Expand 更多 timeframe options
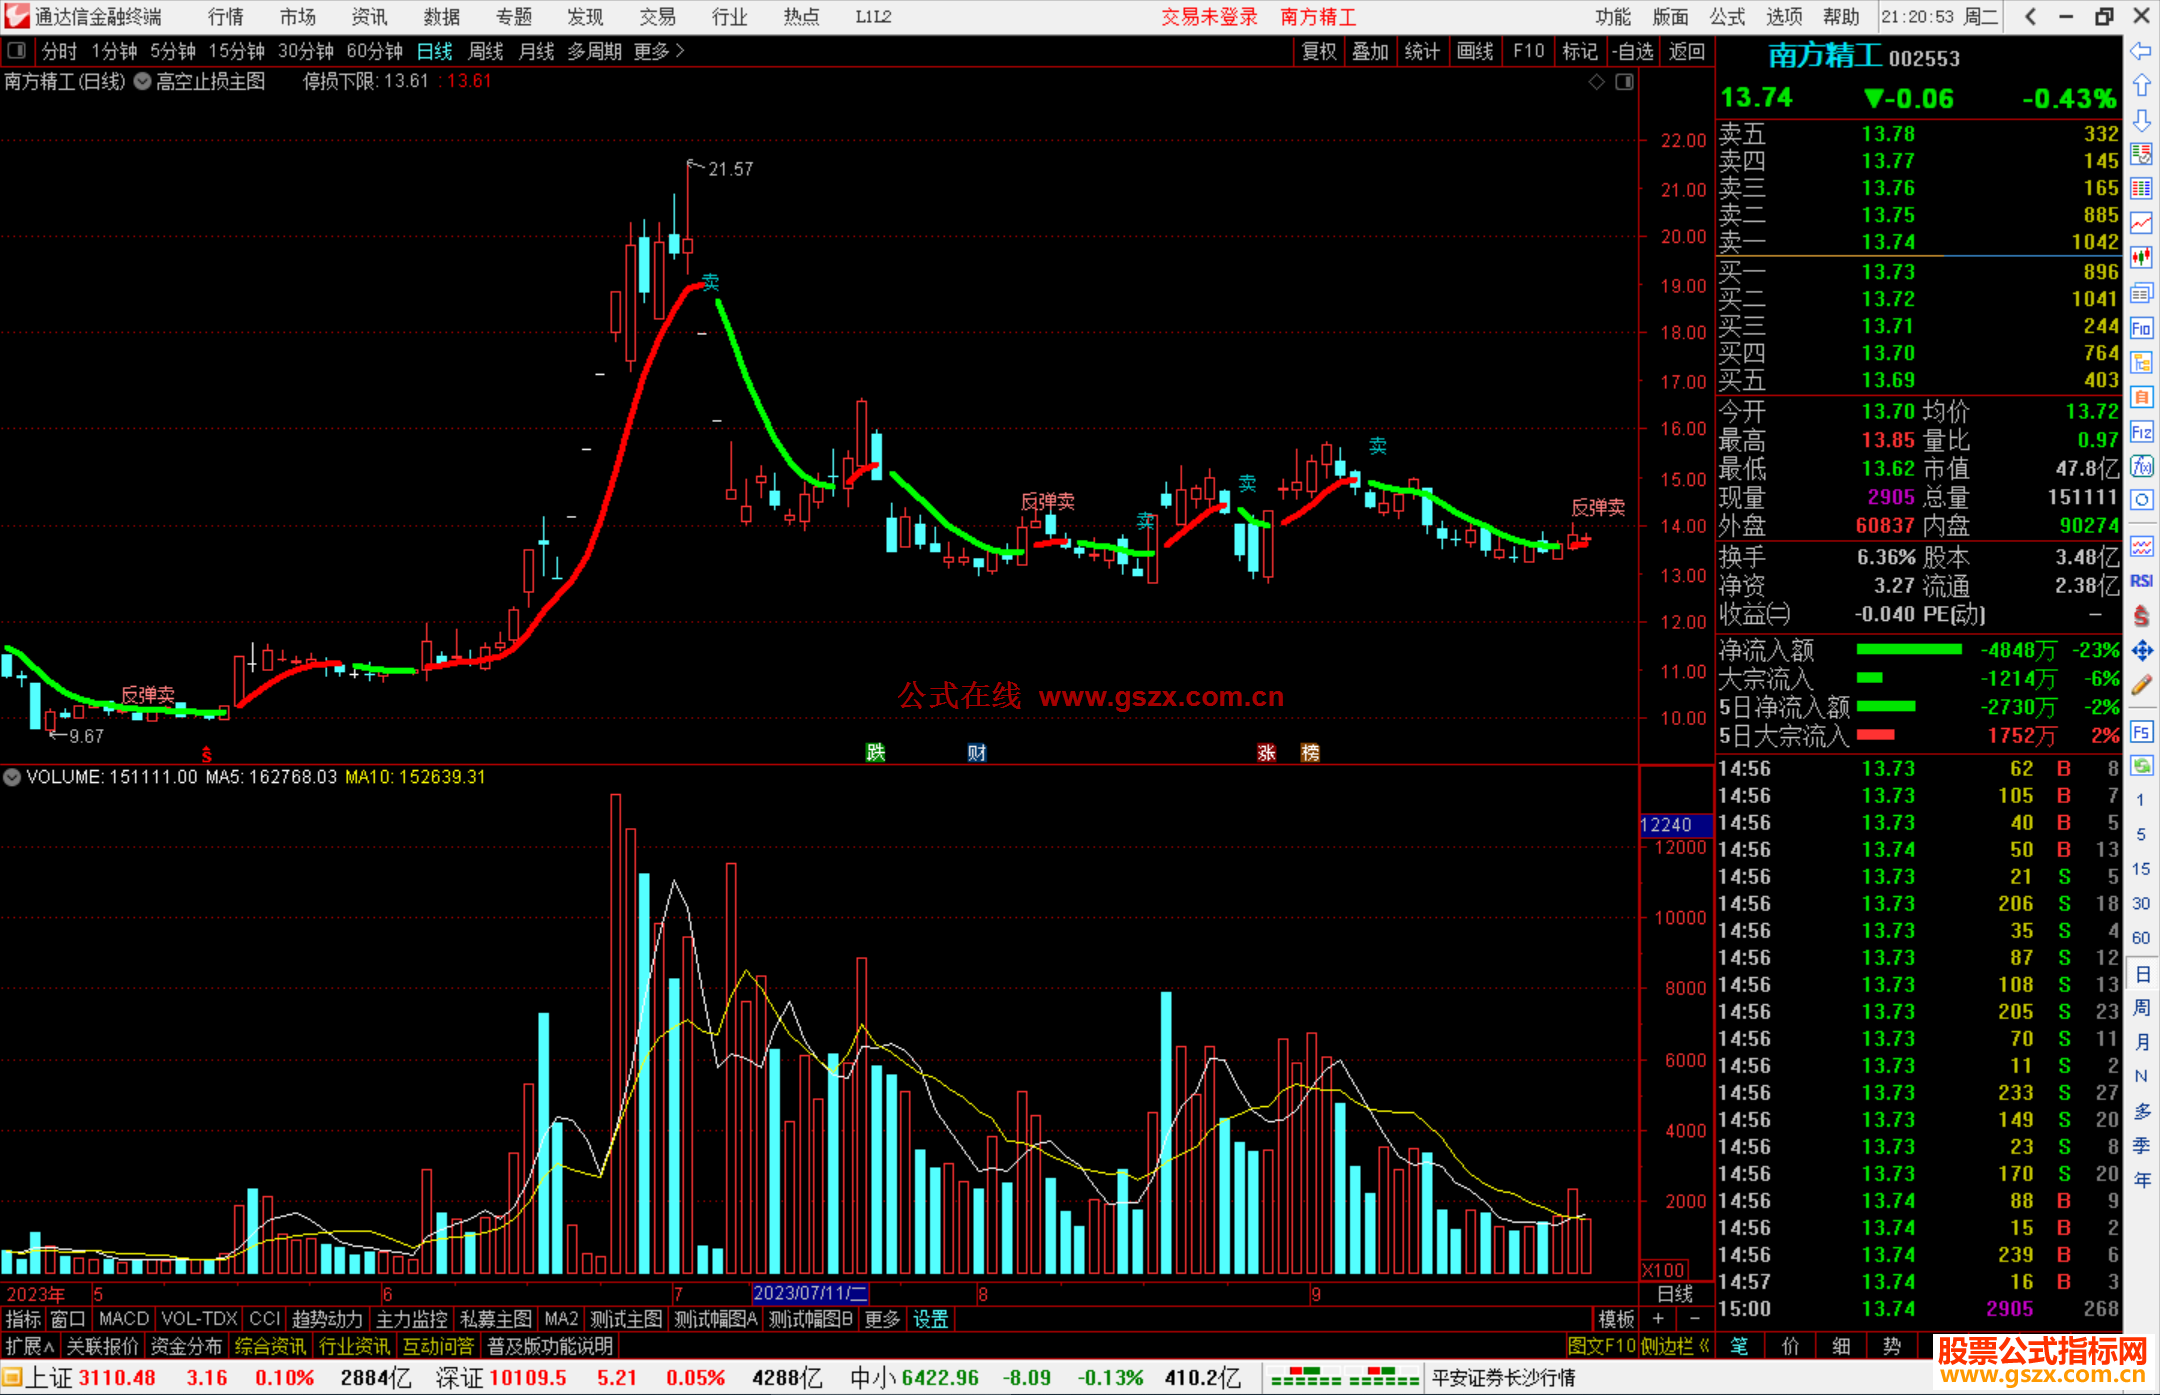The width and height of the screenshot is (2160, 1395). pyautogui.click(x=659, y=51)
